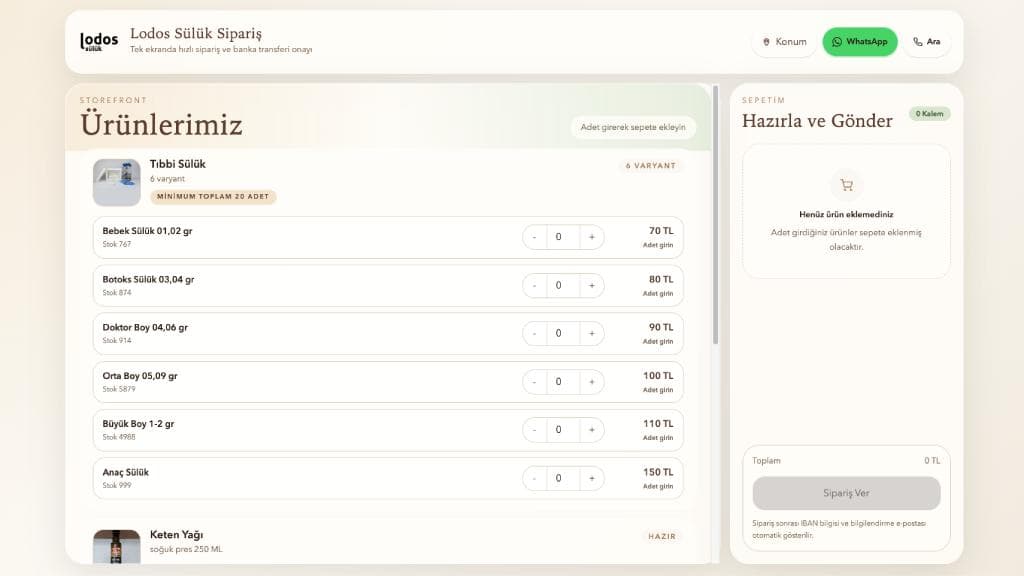Open the Konum location button

785,42
